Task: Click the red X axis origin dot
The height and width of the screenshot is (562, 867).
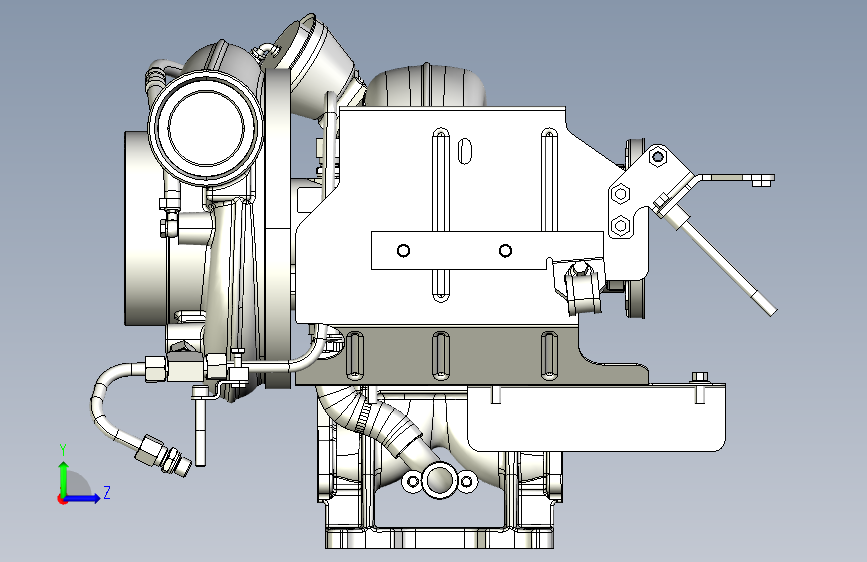Action: pyautogui.click(x=62, y=499)
